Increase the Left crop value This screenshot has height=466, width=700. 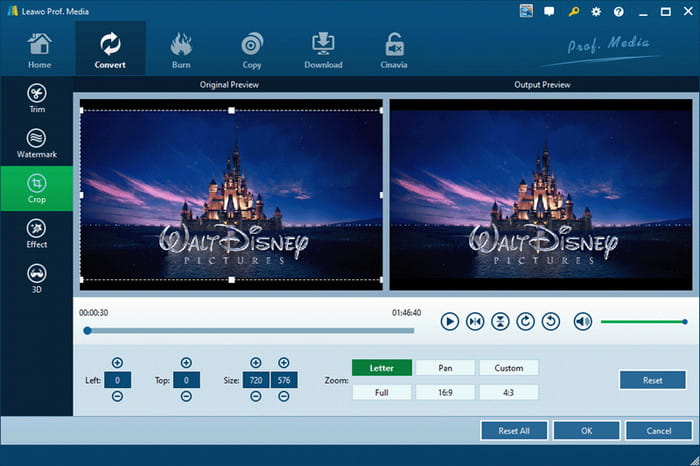[117, 362]
